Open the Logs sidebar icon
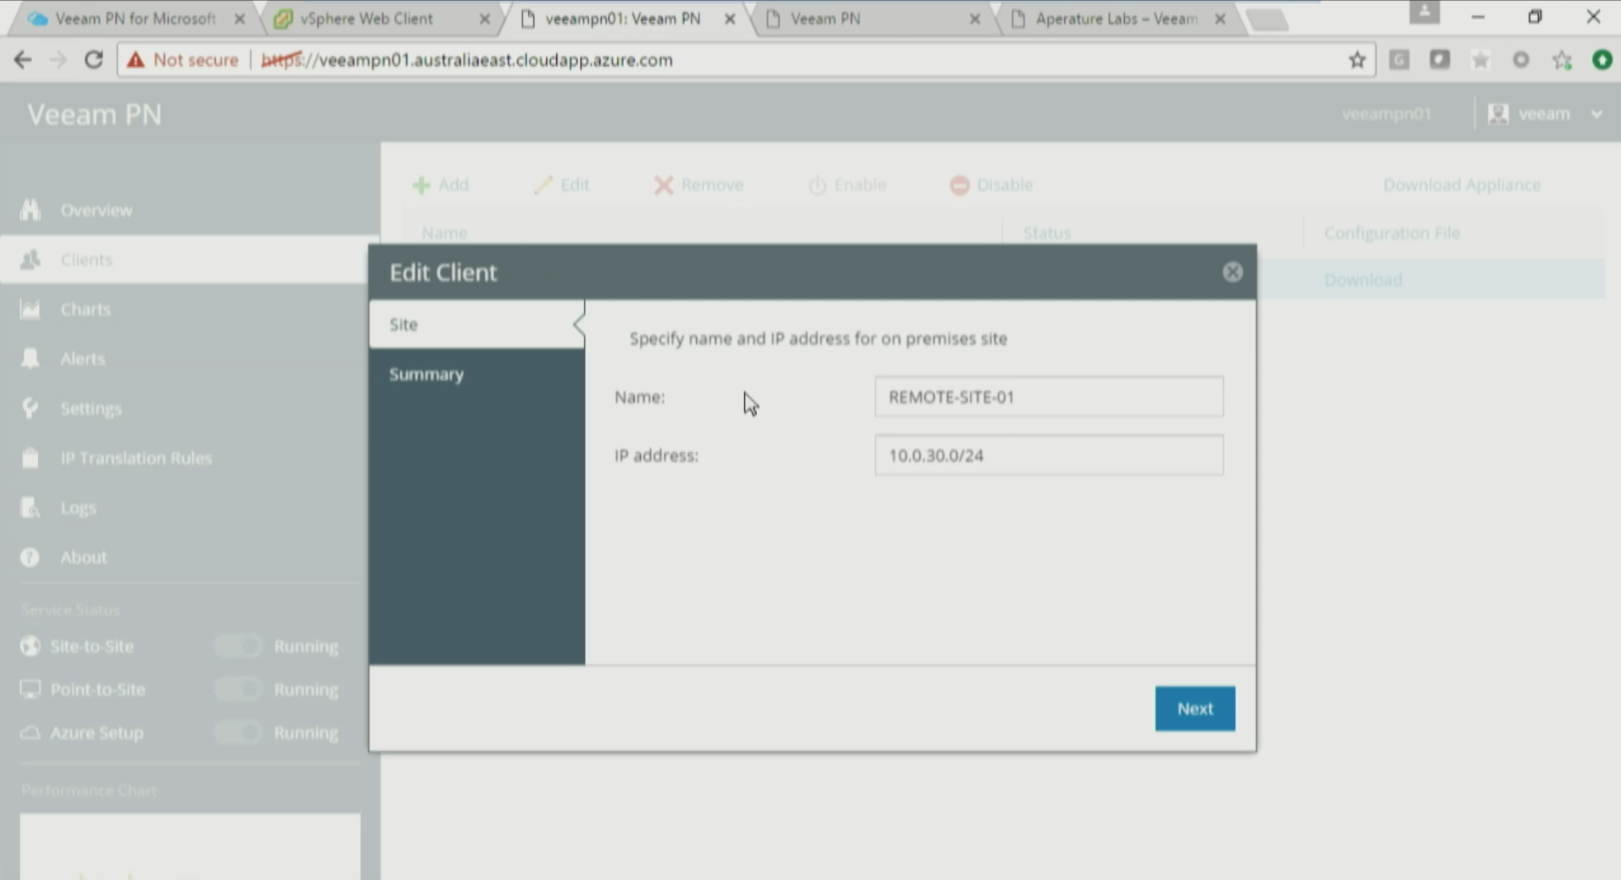Screen dimensions: 1621x880 click(31, 508)
